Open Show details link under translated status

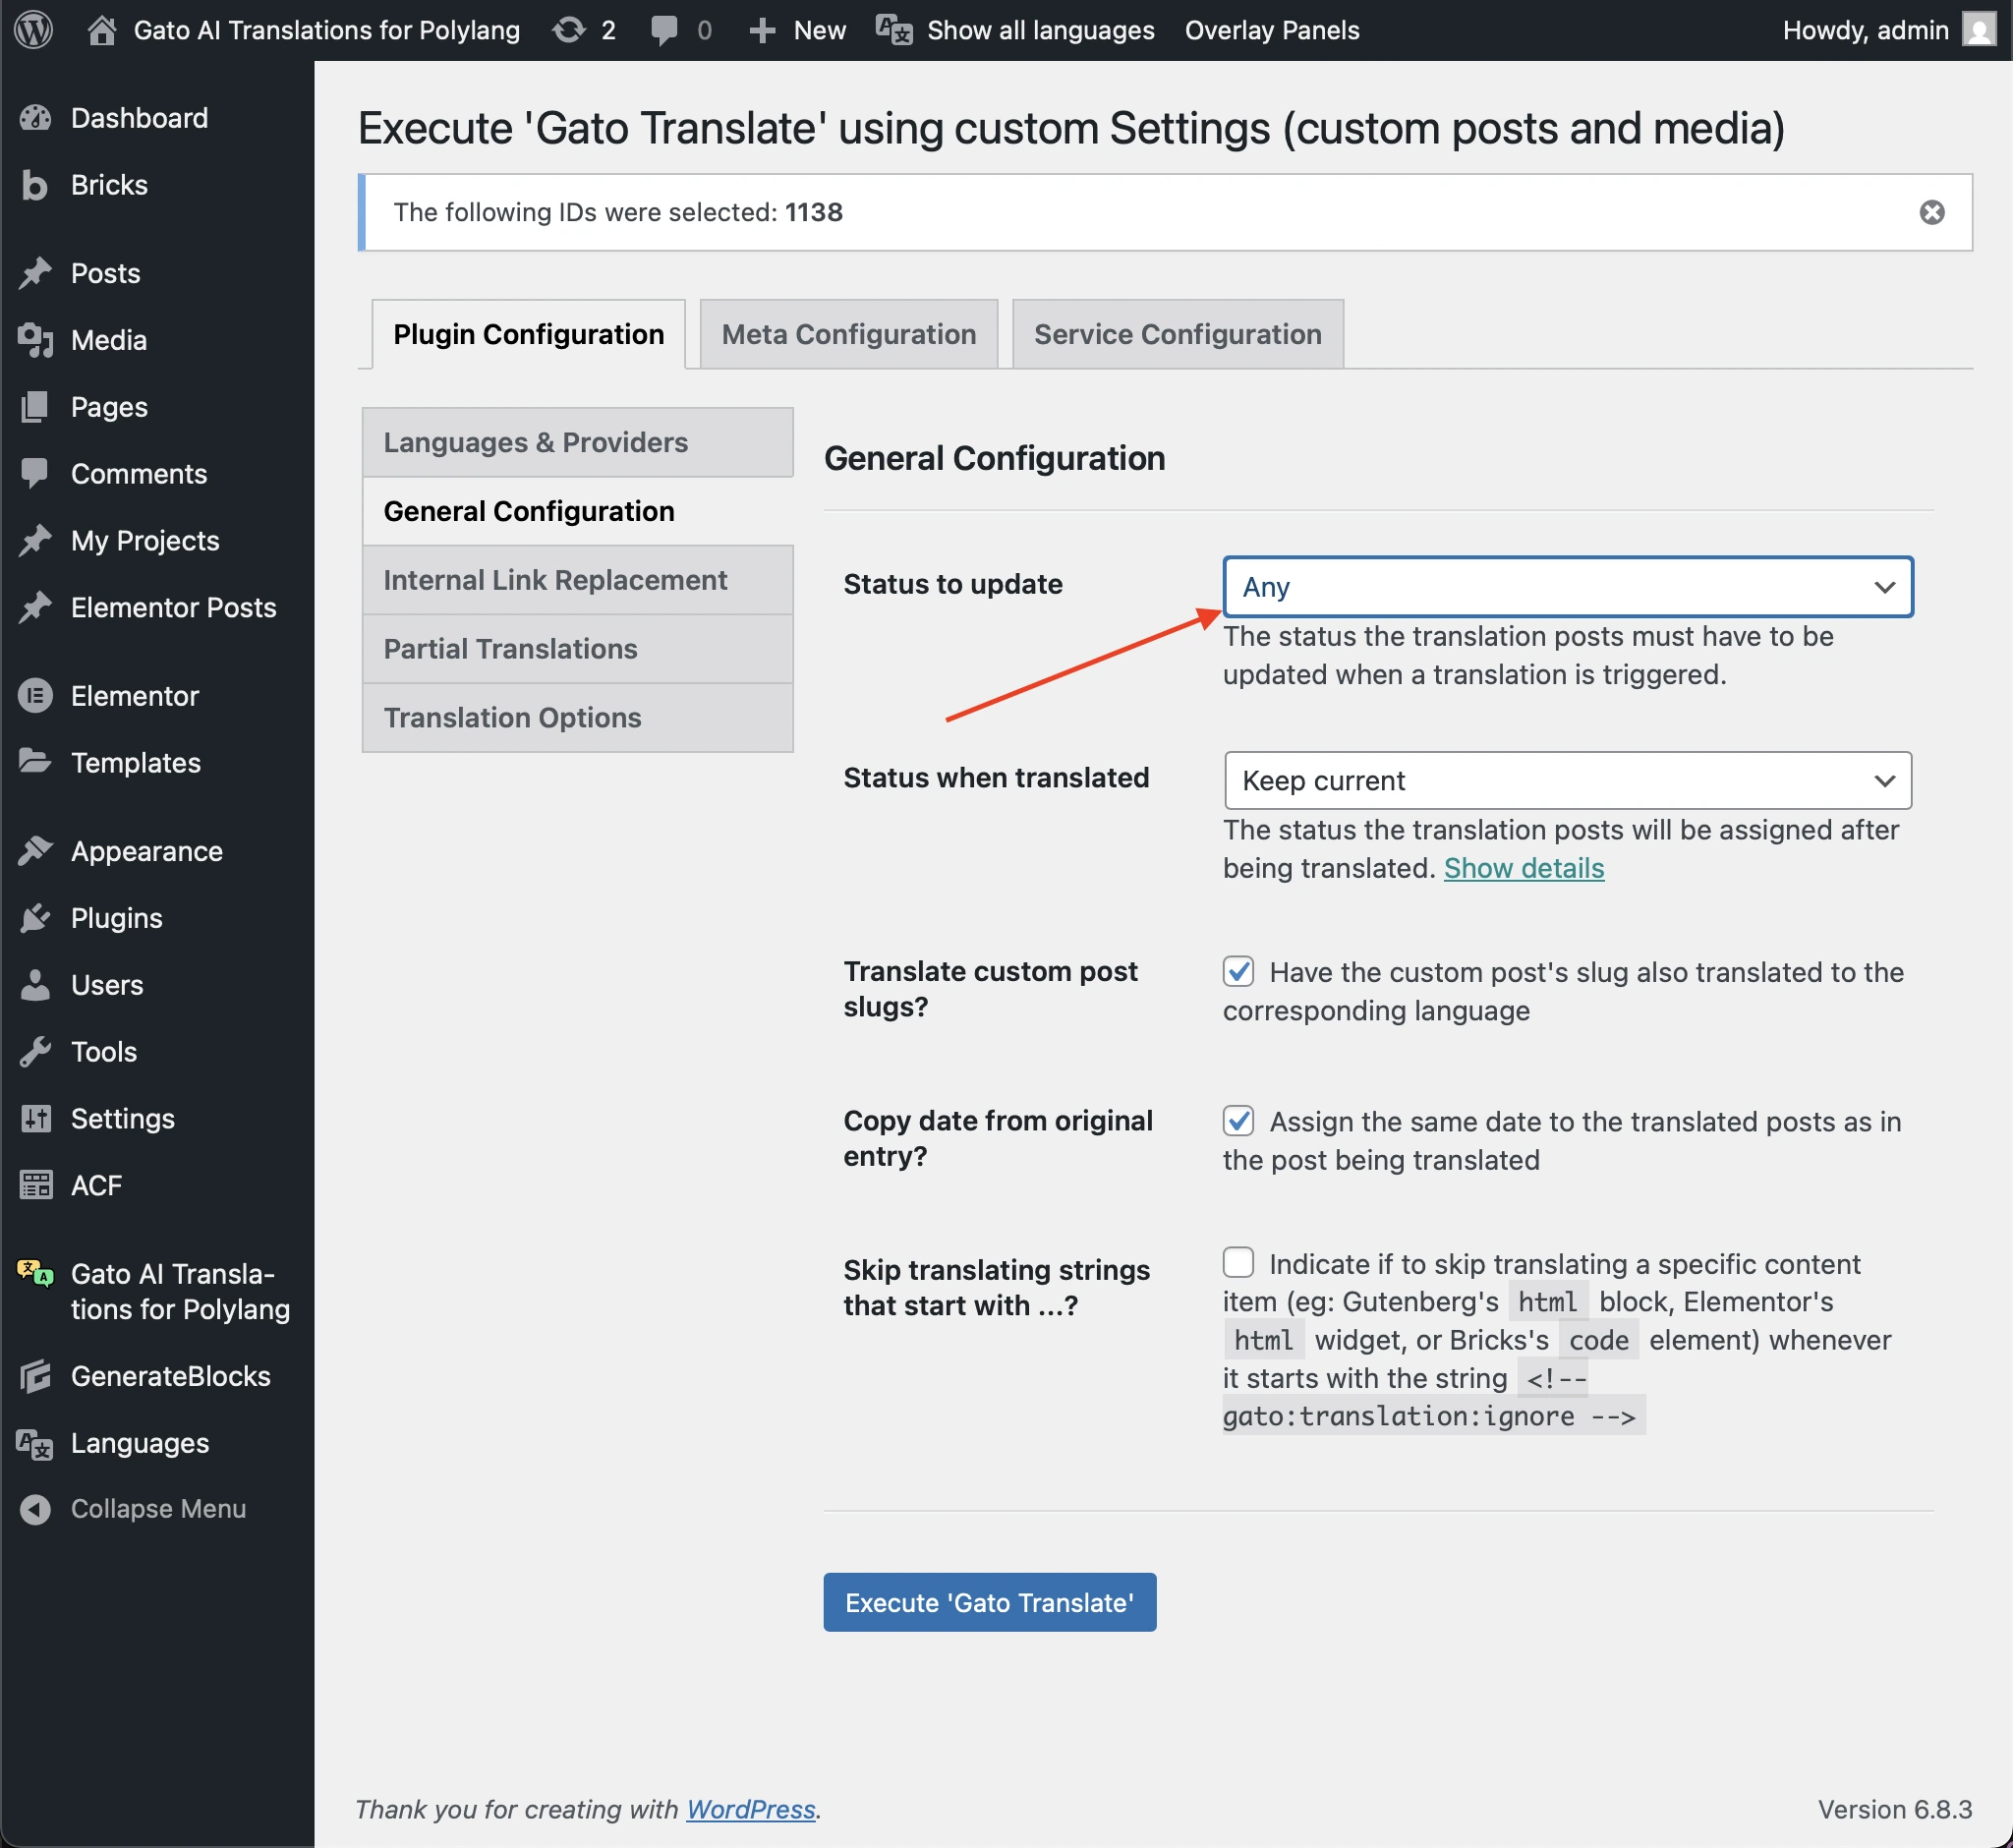pos(1523,868)
